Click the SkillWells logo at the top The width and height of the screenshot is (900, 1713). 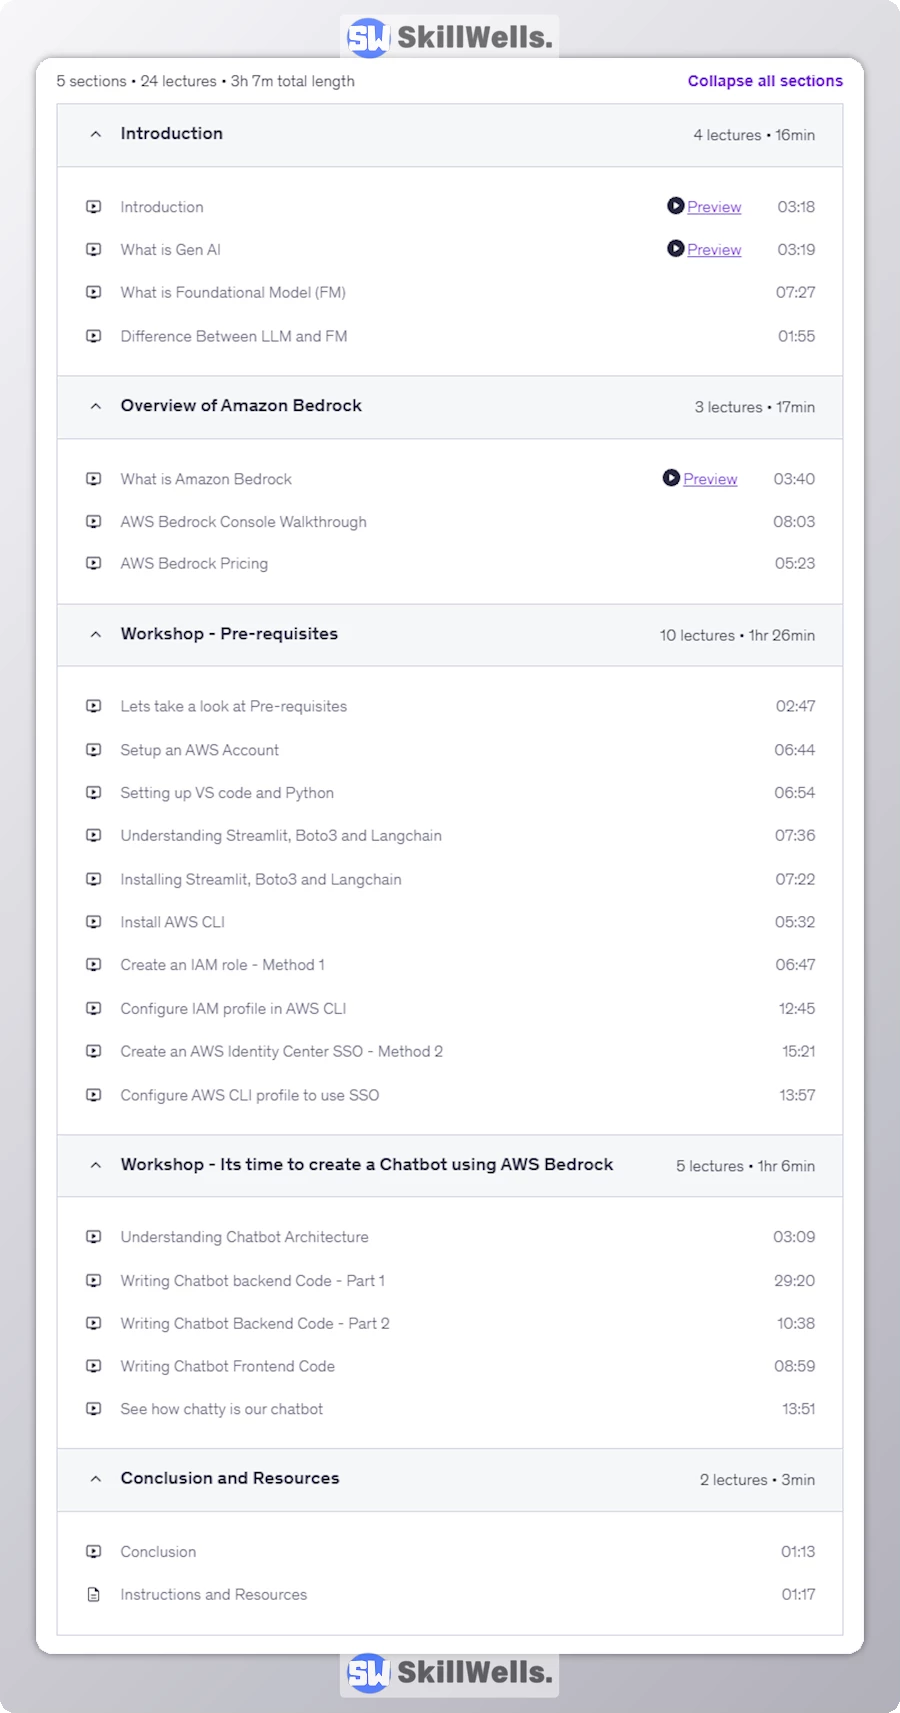pos(449,38)
